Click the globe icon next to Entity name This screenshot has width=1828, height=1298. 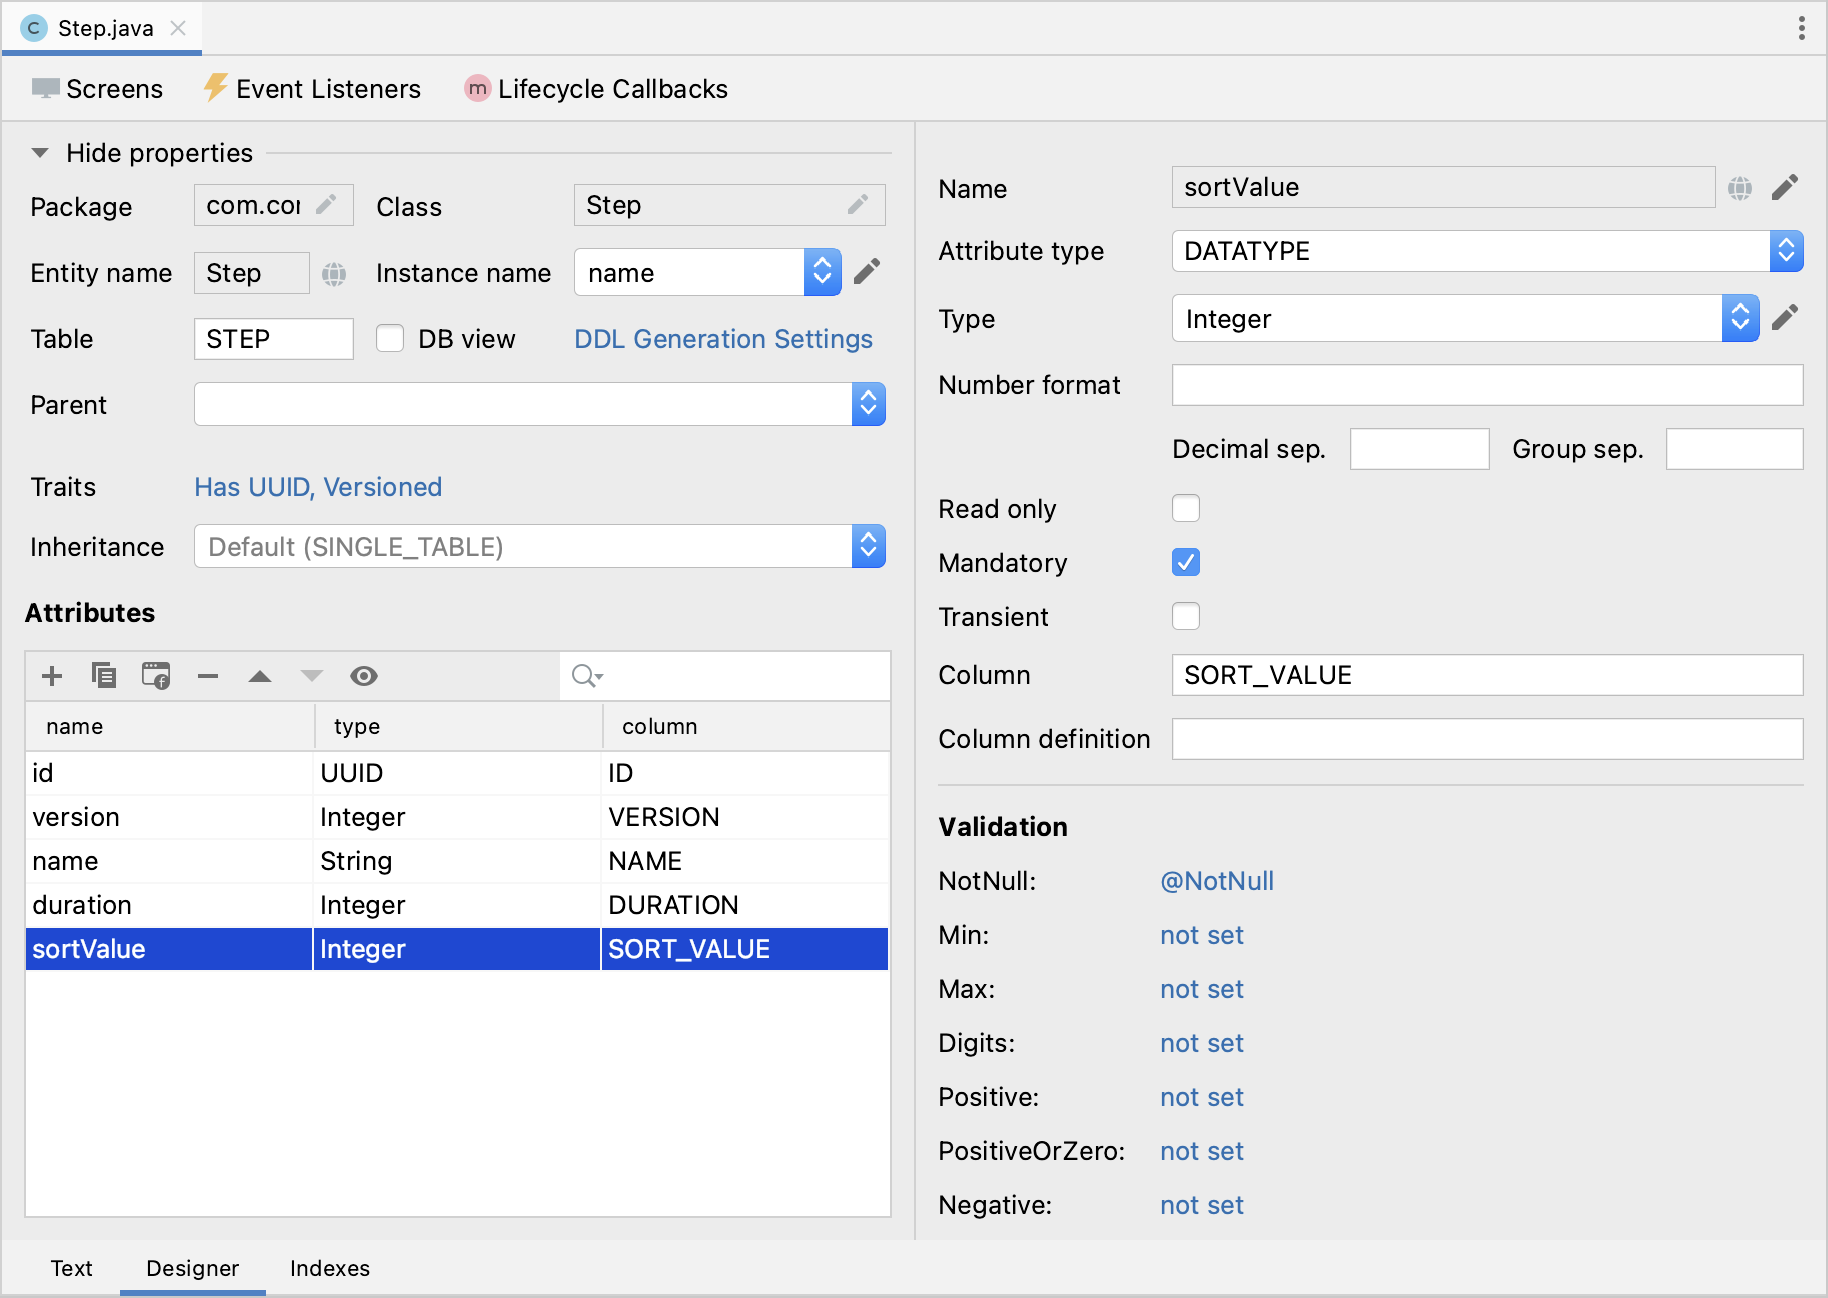pos(334,272)
